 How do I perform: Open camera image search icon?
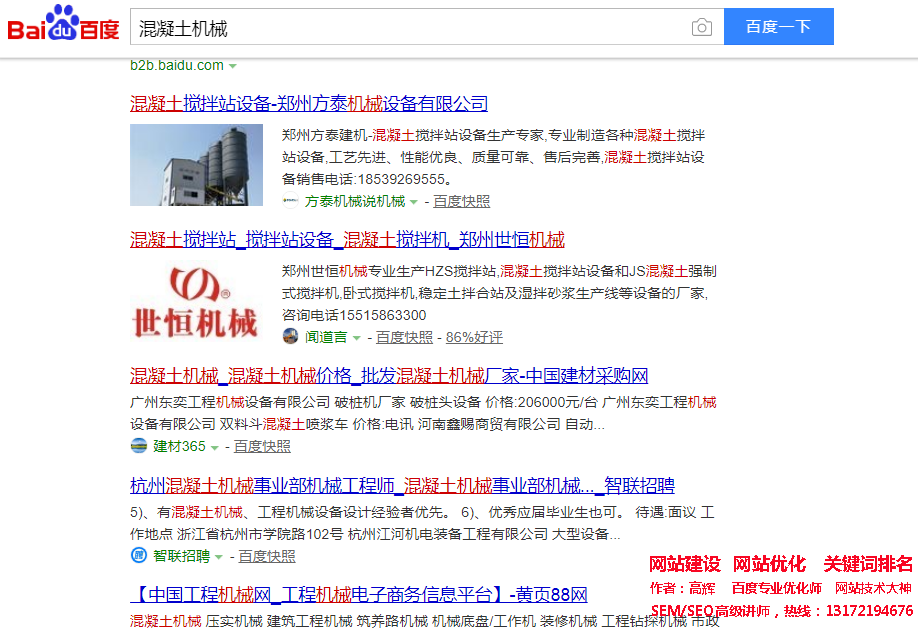click(702, 27)
